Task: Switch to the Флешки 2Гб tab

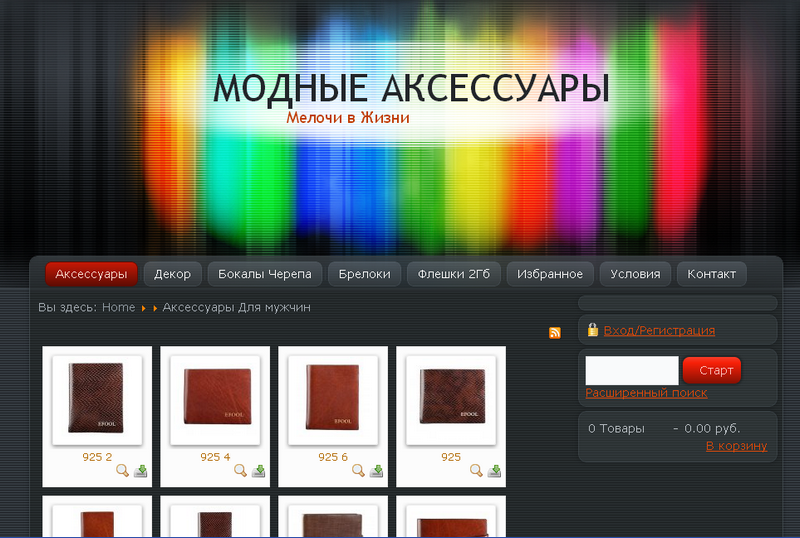Action: click(454, 274)
